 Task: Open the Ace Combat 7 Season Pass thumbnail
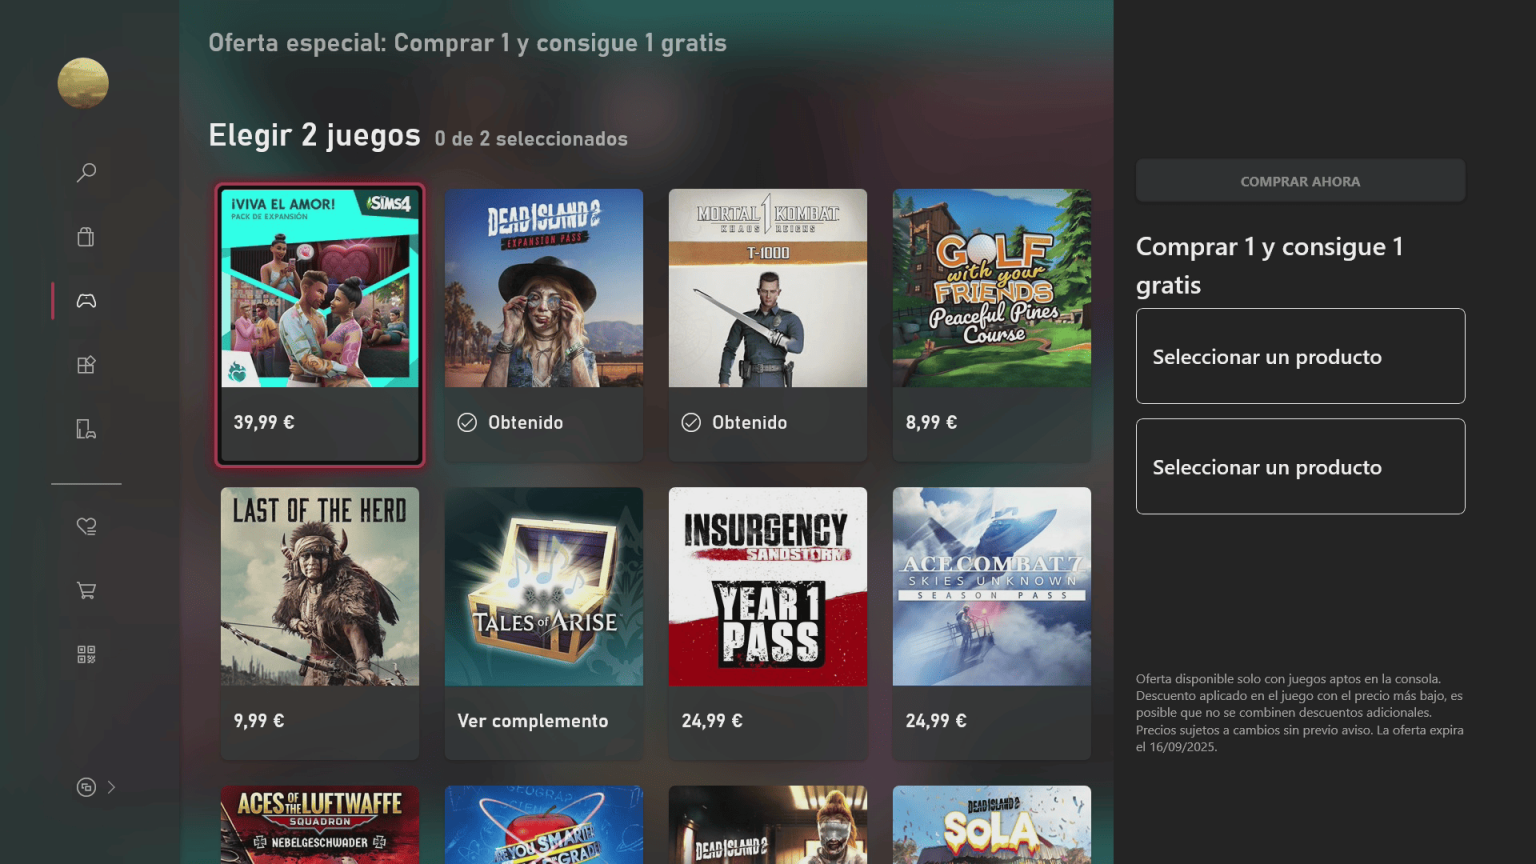(x=991, y=587)
